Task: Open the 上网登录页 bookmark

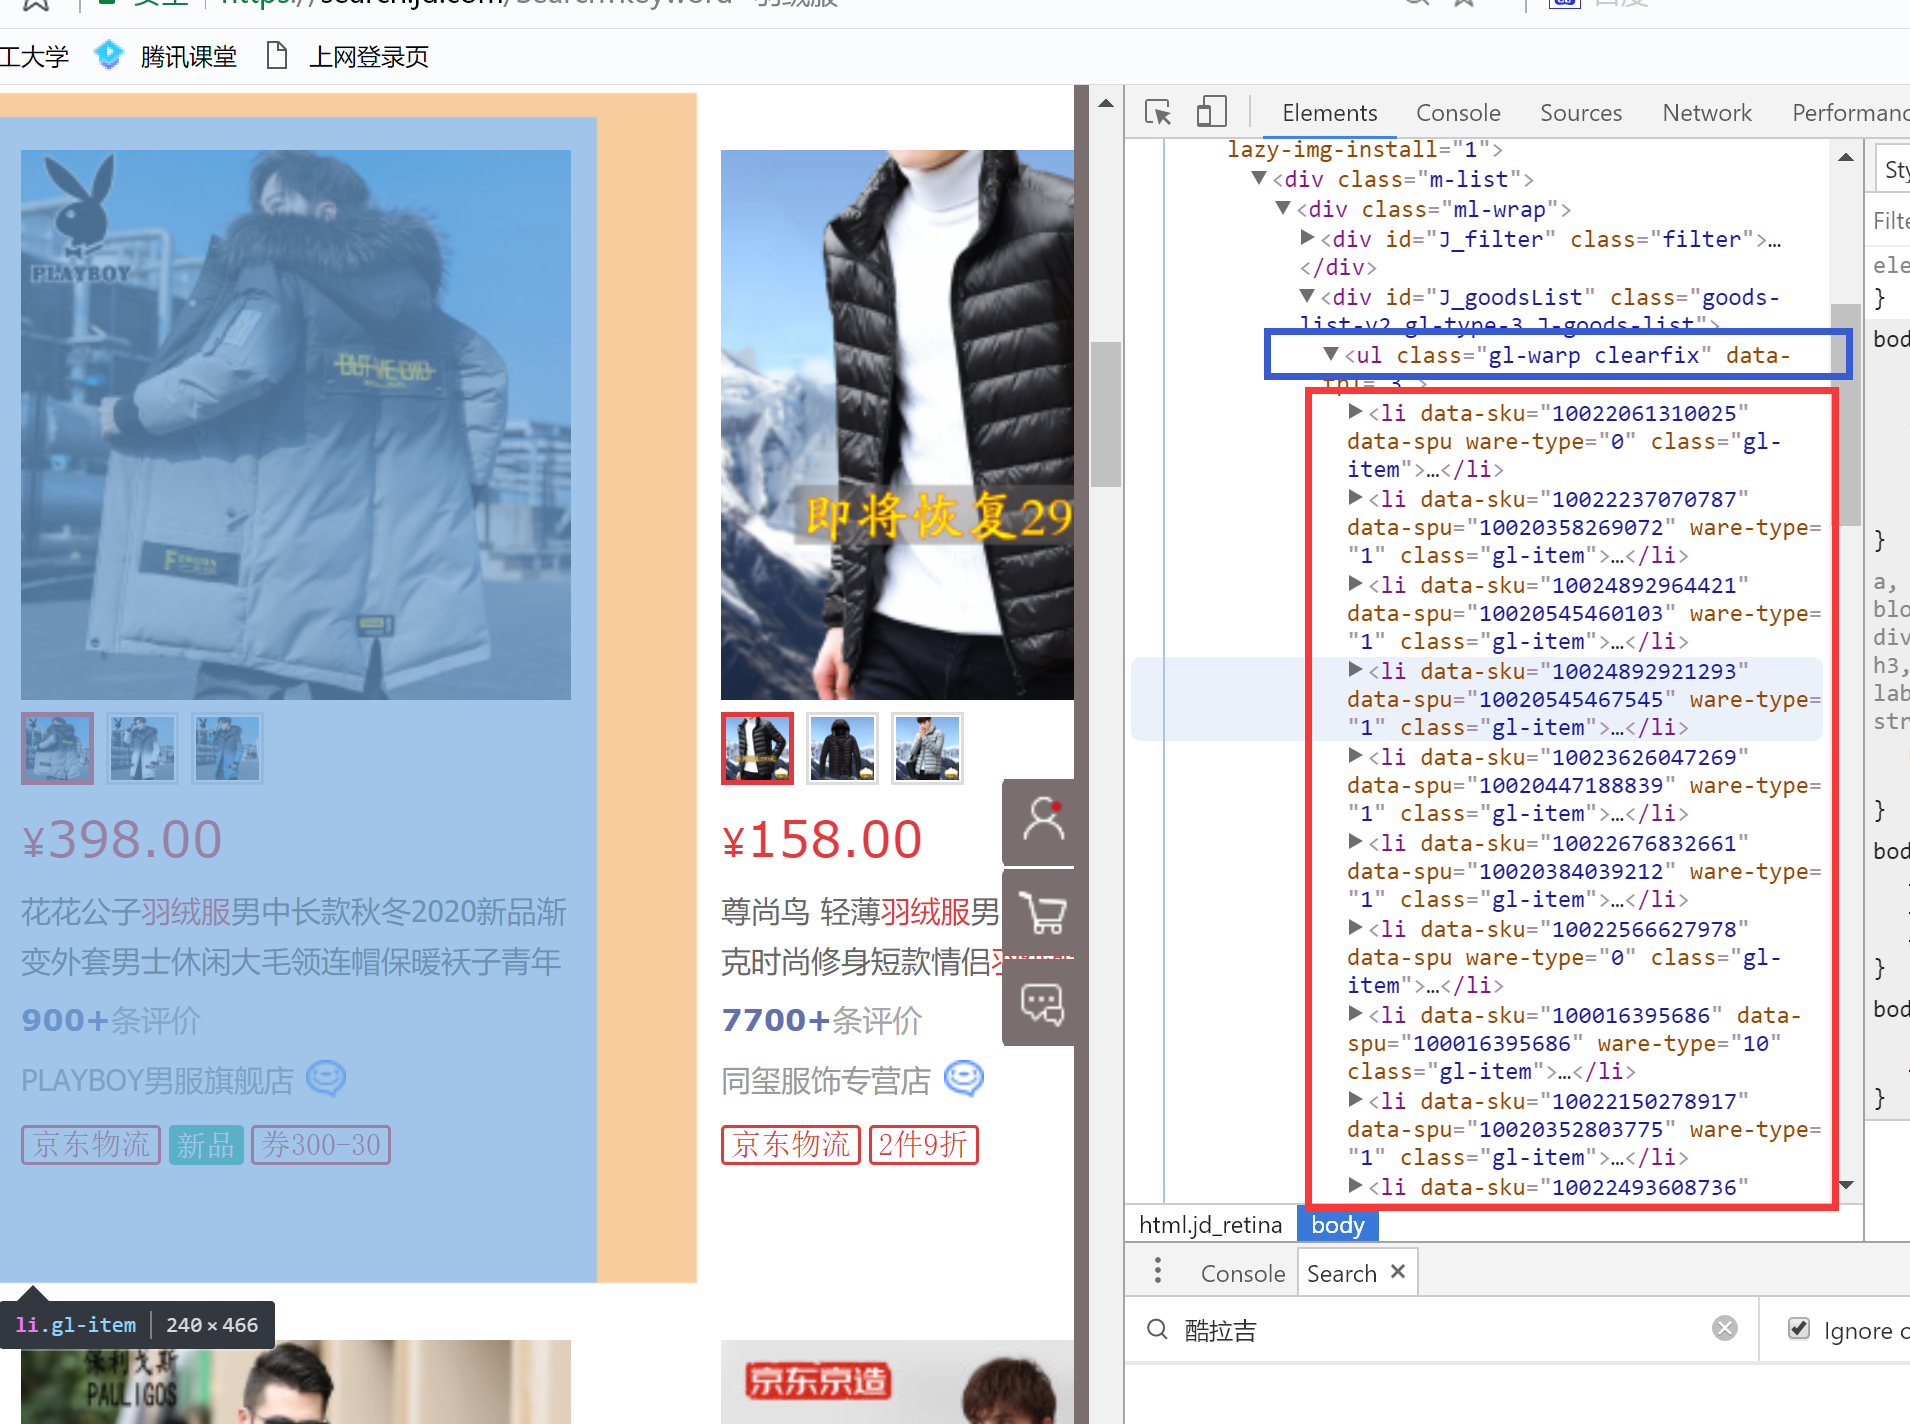Action: (367, 56)
